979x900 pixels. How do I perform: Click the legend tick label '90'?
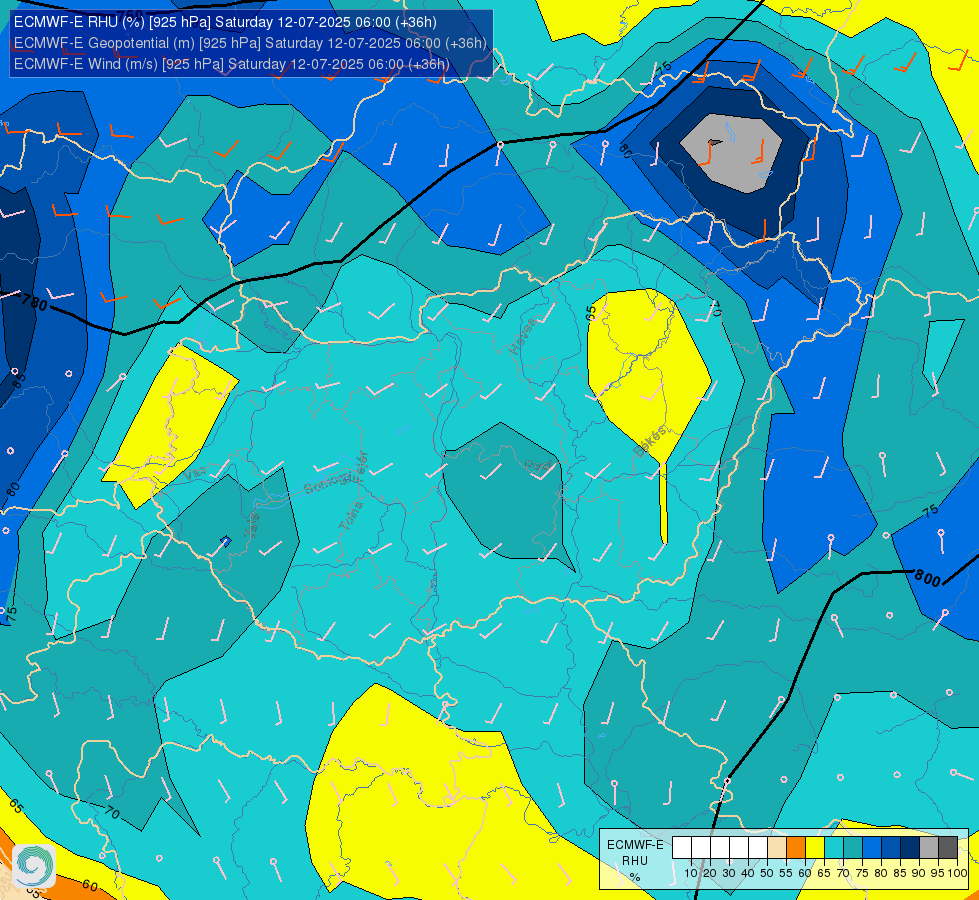point(918,873)
